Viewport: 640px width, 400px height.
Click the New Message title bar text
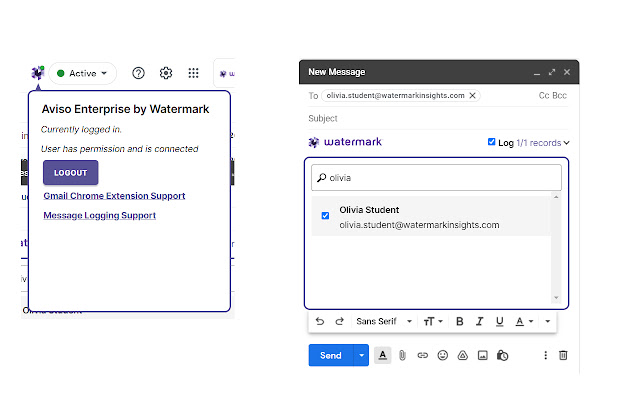(337, 72)
